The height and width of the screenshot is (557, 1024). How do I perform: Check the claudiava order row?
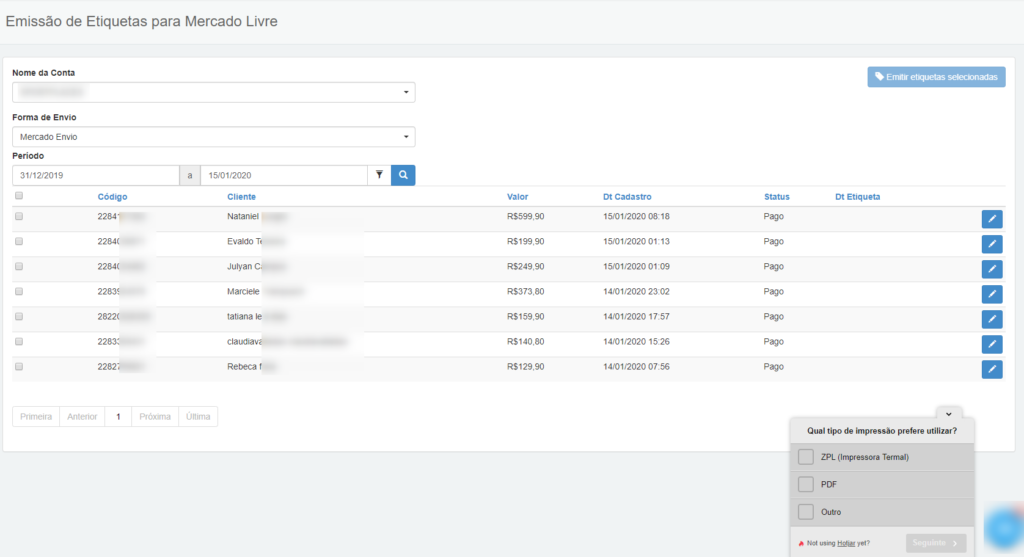19,342
